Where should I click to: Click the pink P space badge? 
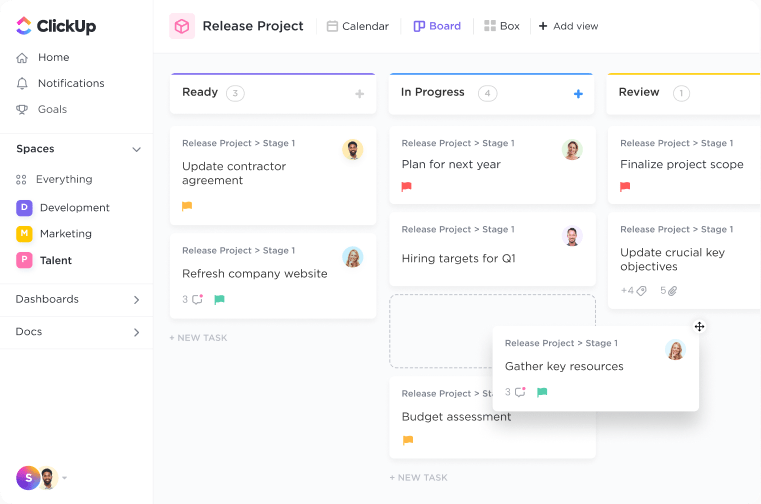pyautogui.click(x=24, y=260)
